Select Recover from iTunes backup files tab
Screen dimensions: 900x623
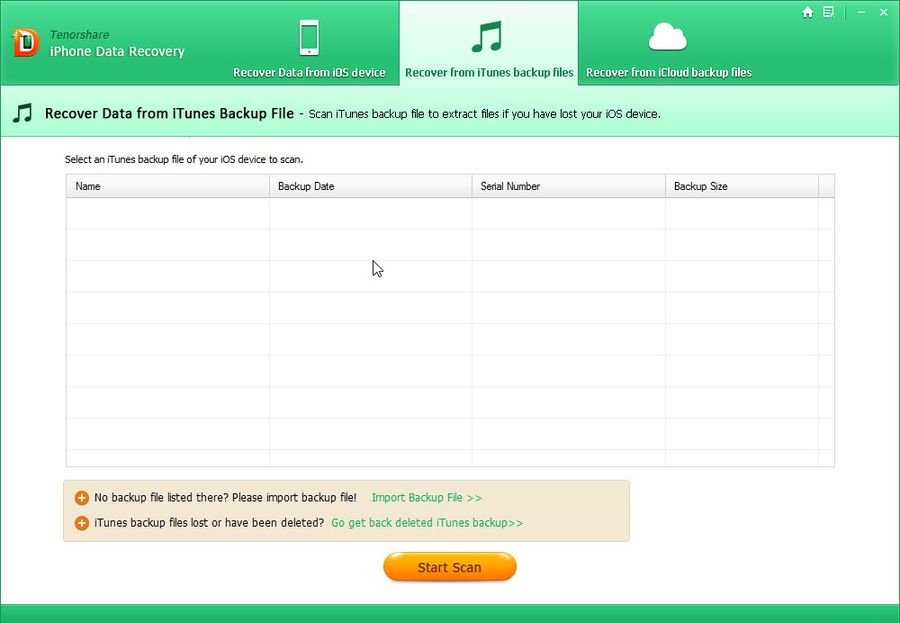[x=489, y=44]
